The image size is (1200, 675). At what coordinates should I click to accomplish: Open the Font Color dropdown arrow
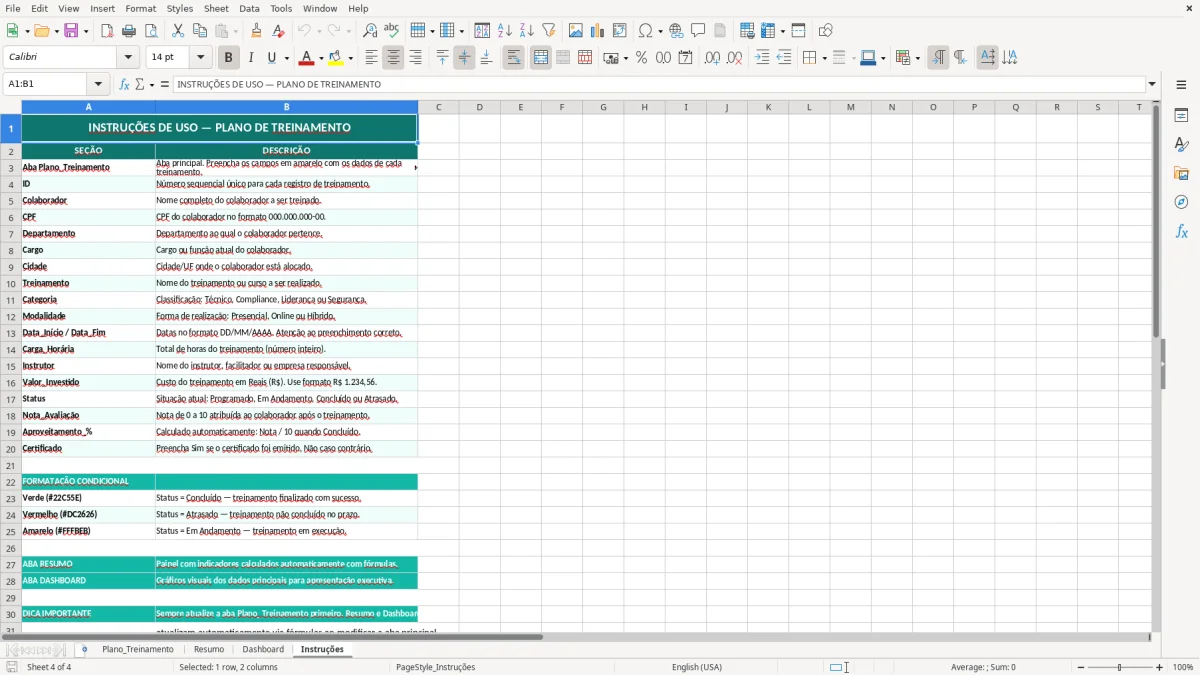click(x=320, y=58)
